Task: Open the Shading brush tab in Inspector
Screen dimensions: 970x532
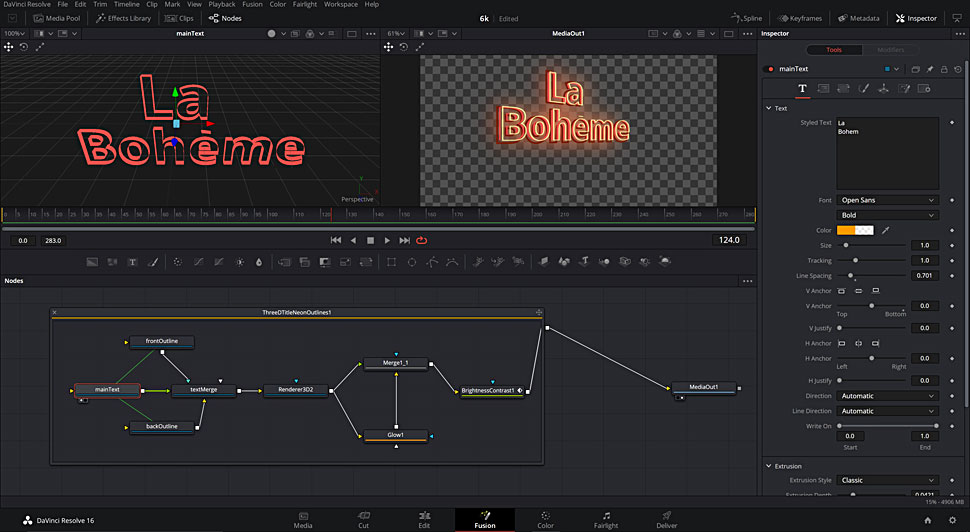Action: 864,88
